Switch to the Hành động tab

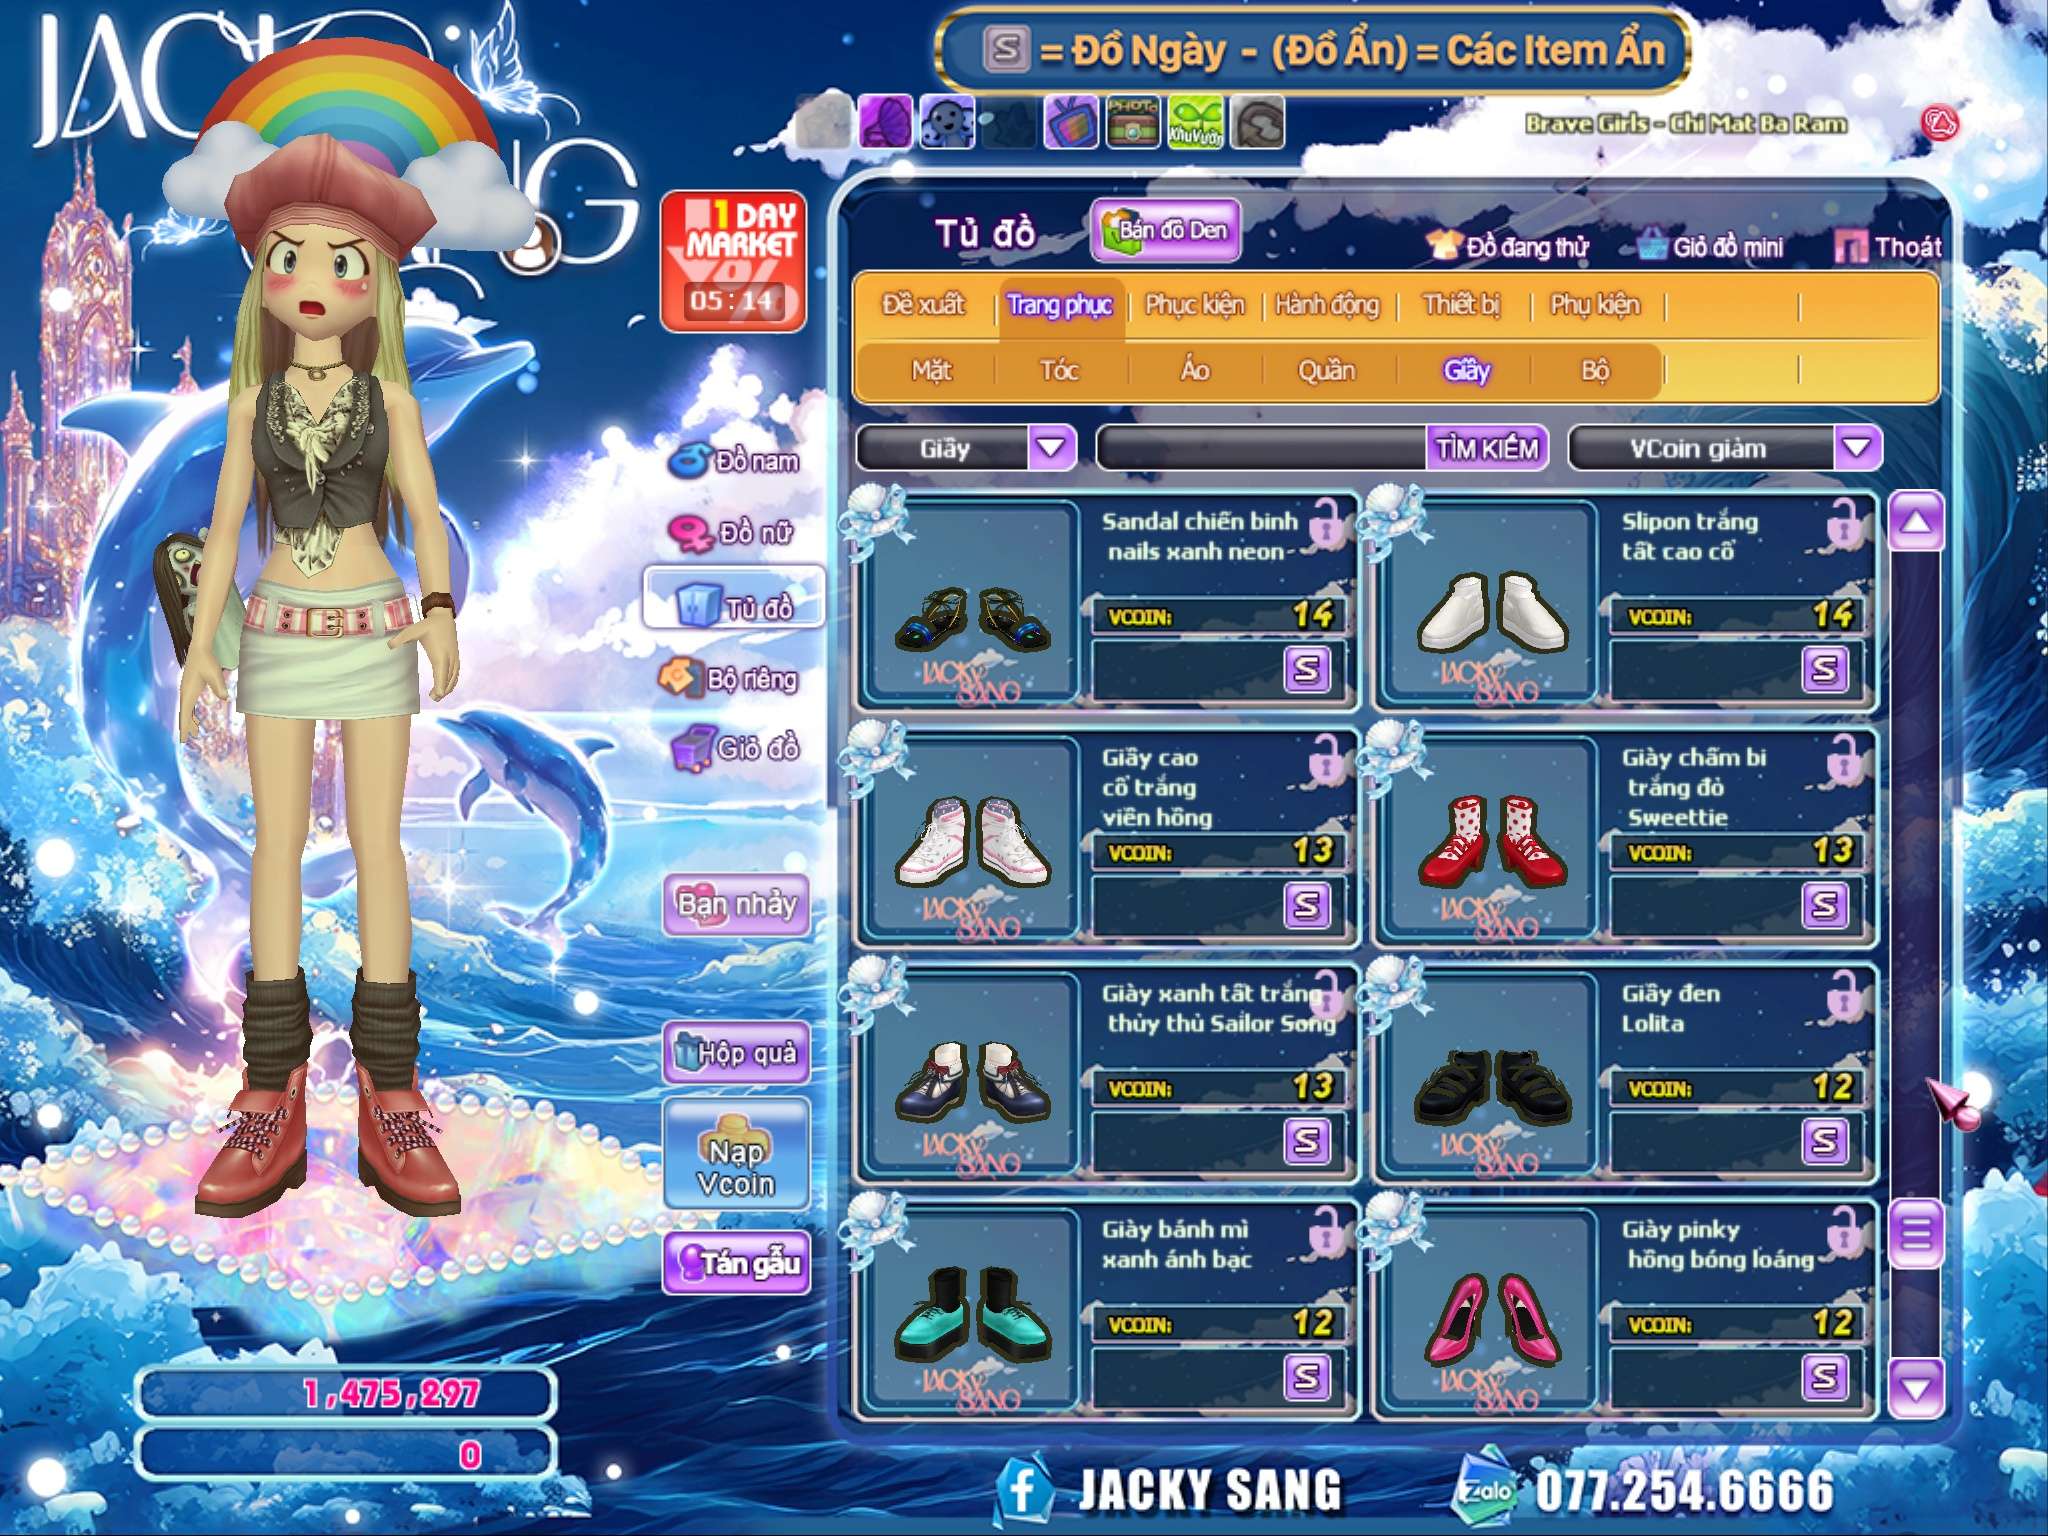[1327, 304]
